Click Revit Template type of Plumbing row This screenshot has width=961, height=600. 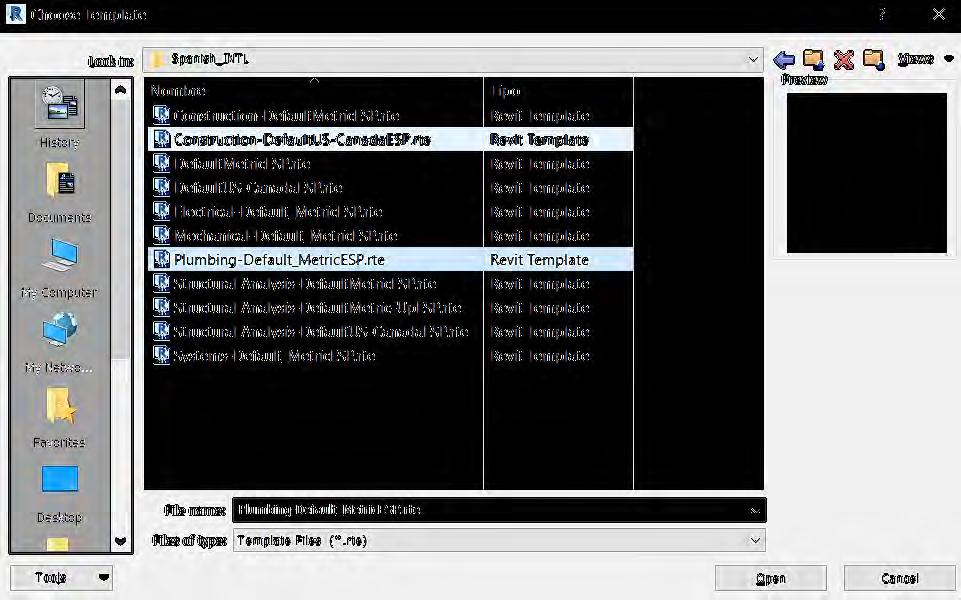(x=539, y=260)
